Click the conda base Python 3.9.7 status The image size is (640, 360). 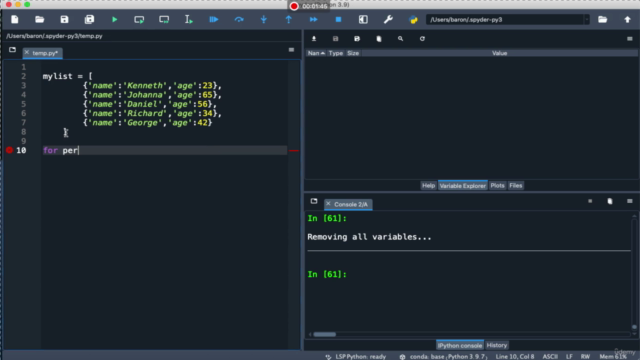[449, 357]
